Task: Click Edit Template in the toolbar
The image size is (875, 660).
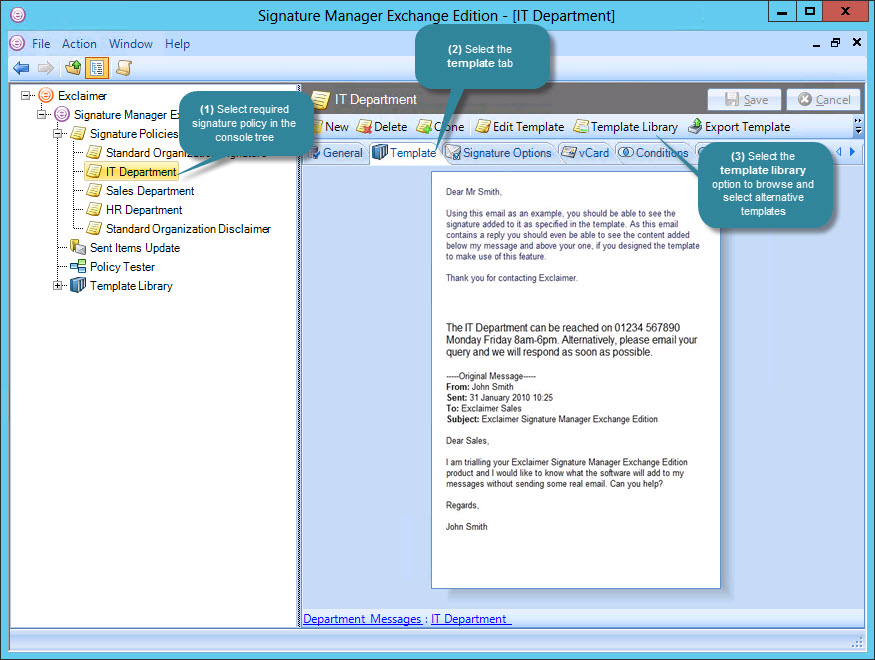Action: tap(520, 127)
